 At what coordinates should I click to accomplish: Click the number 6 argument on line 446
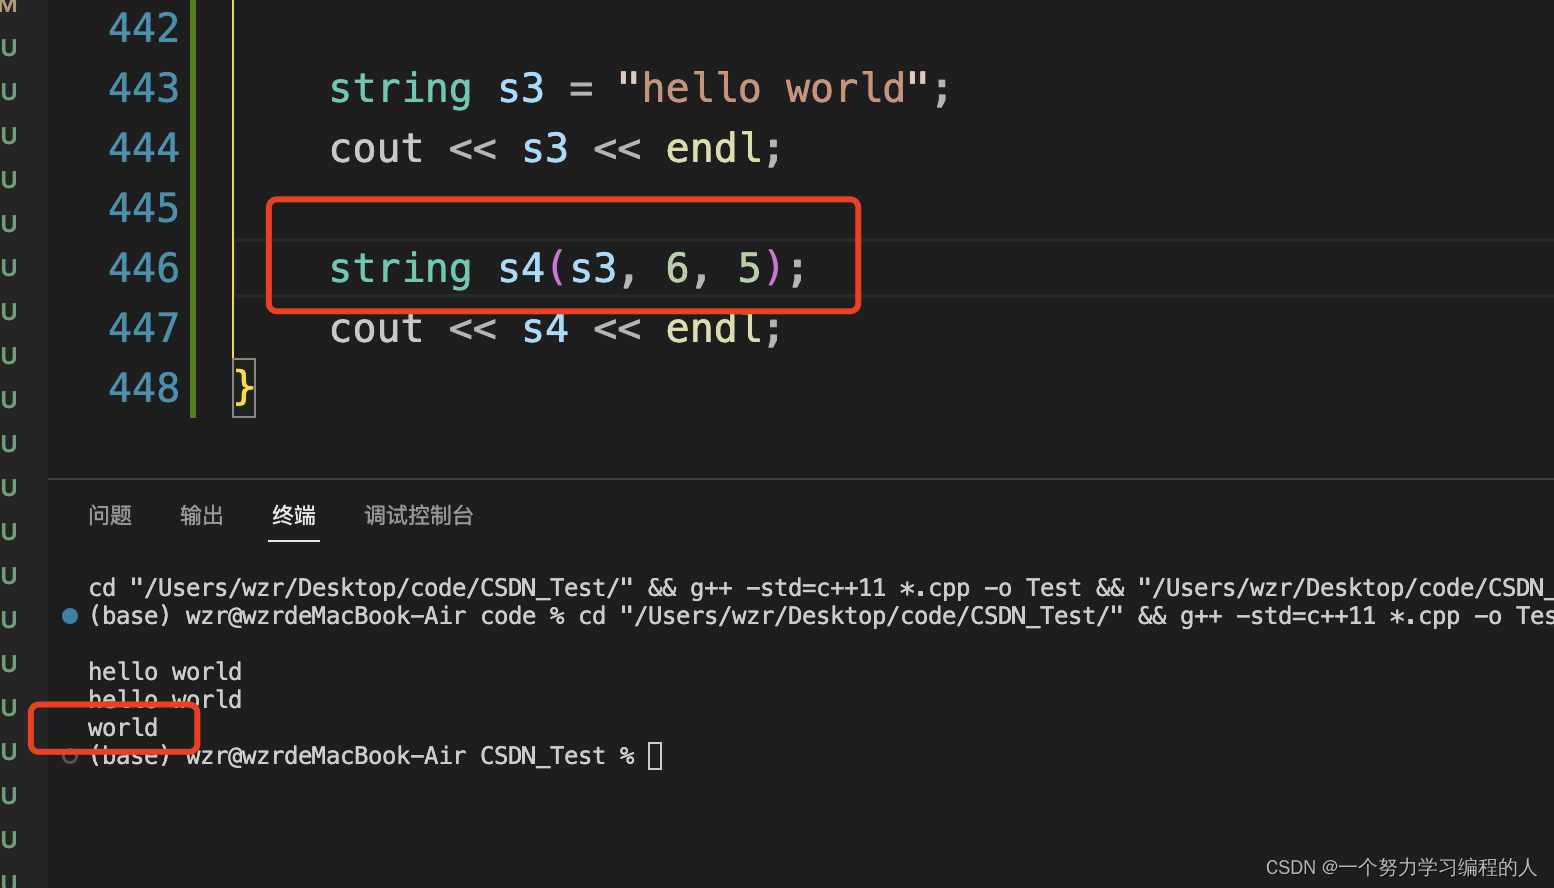pos(677,268)
